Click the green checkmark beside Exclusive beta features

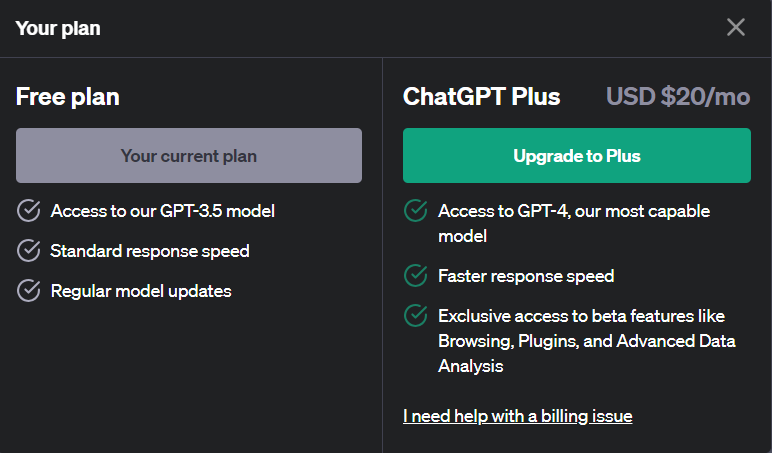coord(415,316)
